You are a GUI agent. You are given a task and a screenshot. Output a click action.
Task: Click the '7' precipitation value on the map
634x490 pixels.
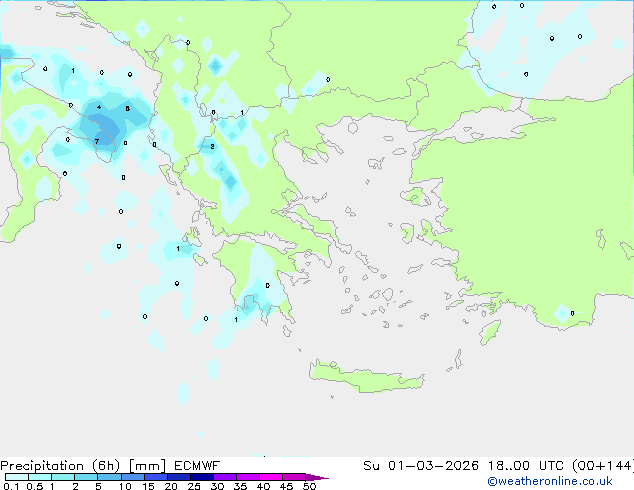97,141
